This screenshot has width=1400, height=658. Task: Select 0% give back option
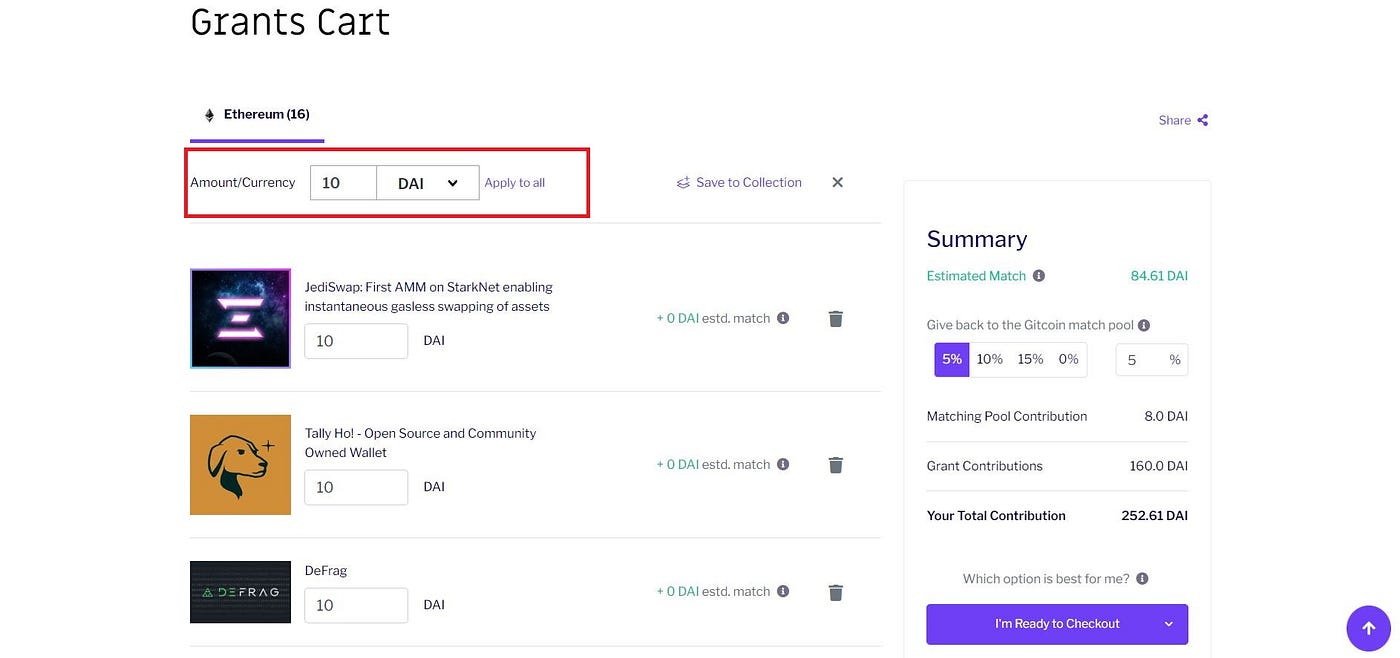(1068, 359)
